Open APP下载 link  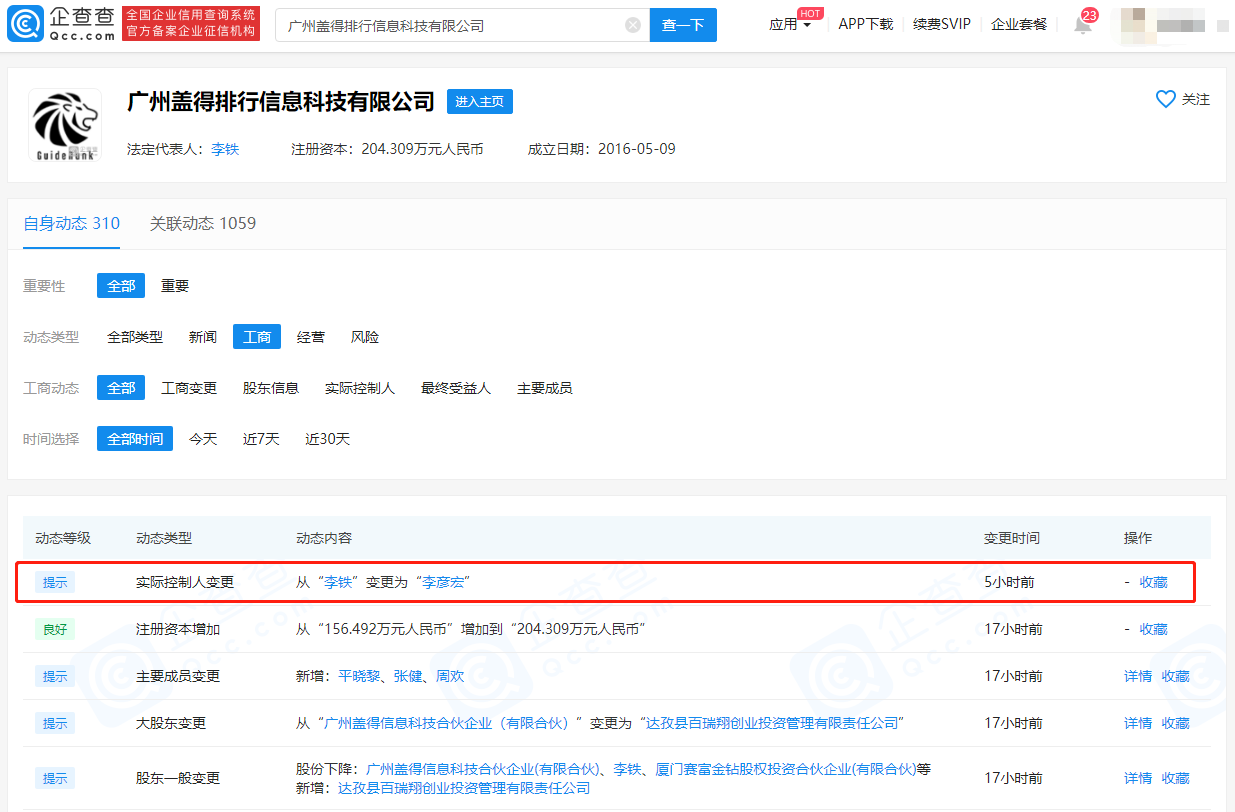tap(866, 24)
